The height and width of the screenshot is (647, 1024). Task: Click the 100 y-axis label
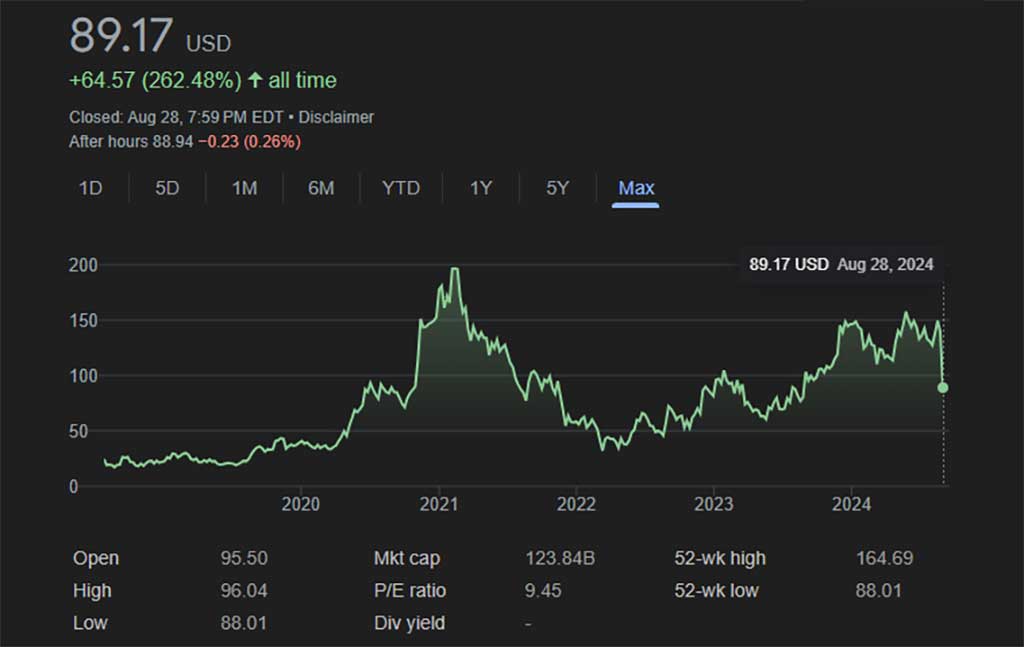[83, 376]
